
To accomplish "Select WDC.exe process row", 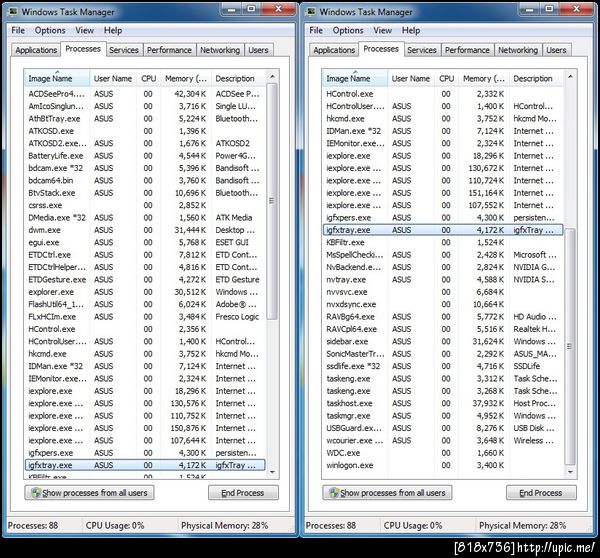I will 443,453.
